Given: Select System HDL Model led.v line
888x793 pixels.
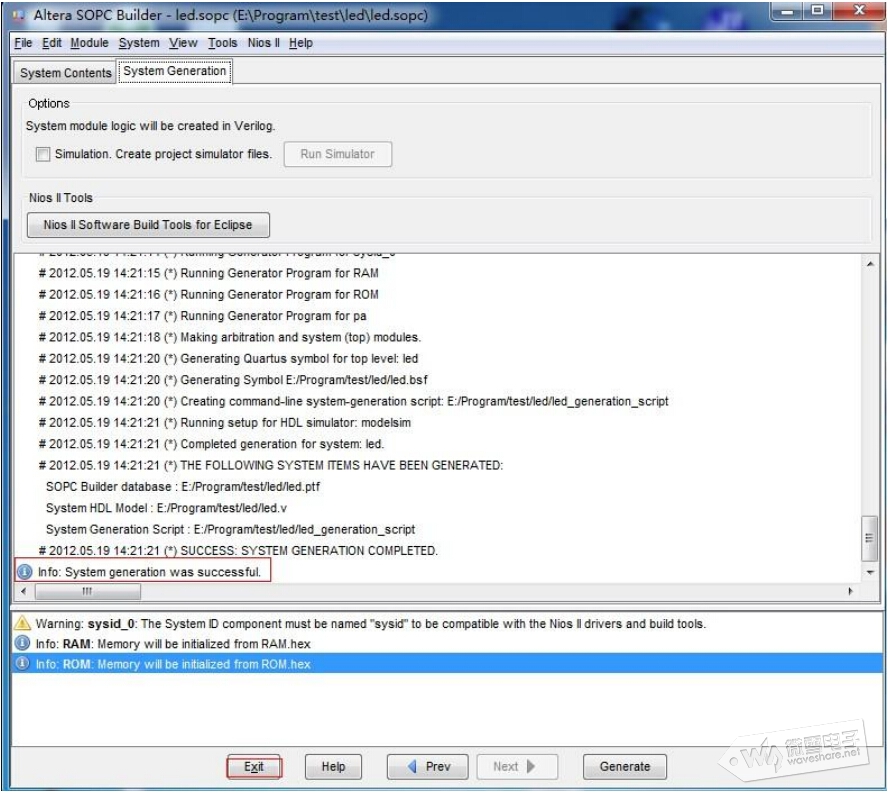Looking at the screenshot, I should (x=166, y=508).
